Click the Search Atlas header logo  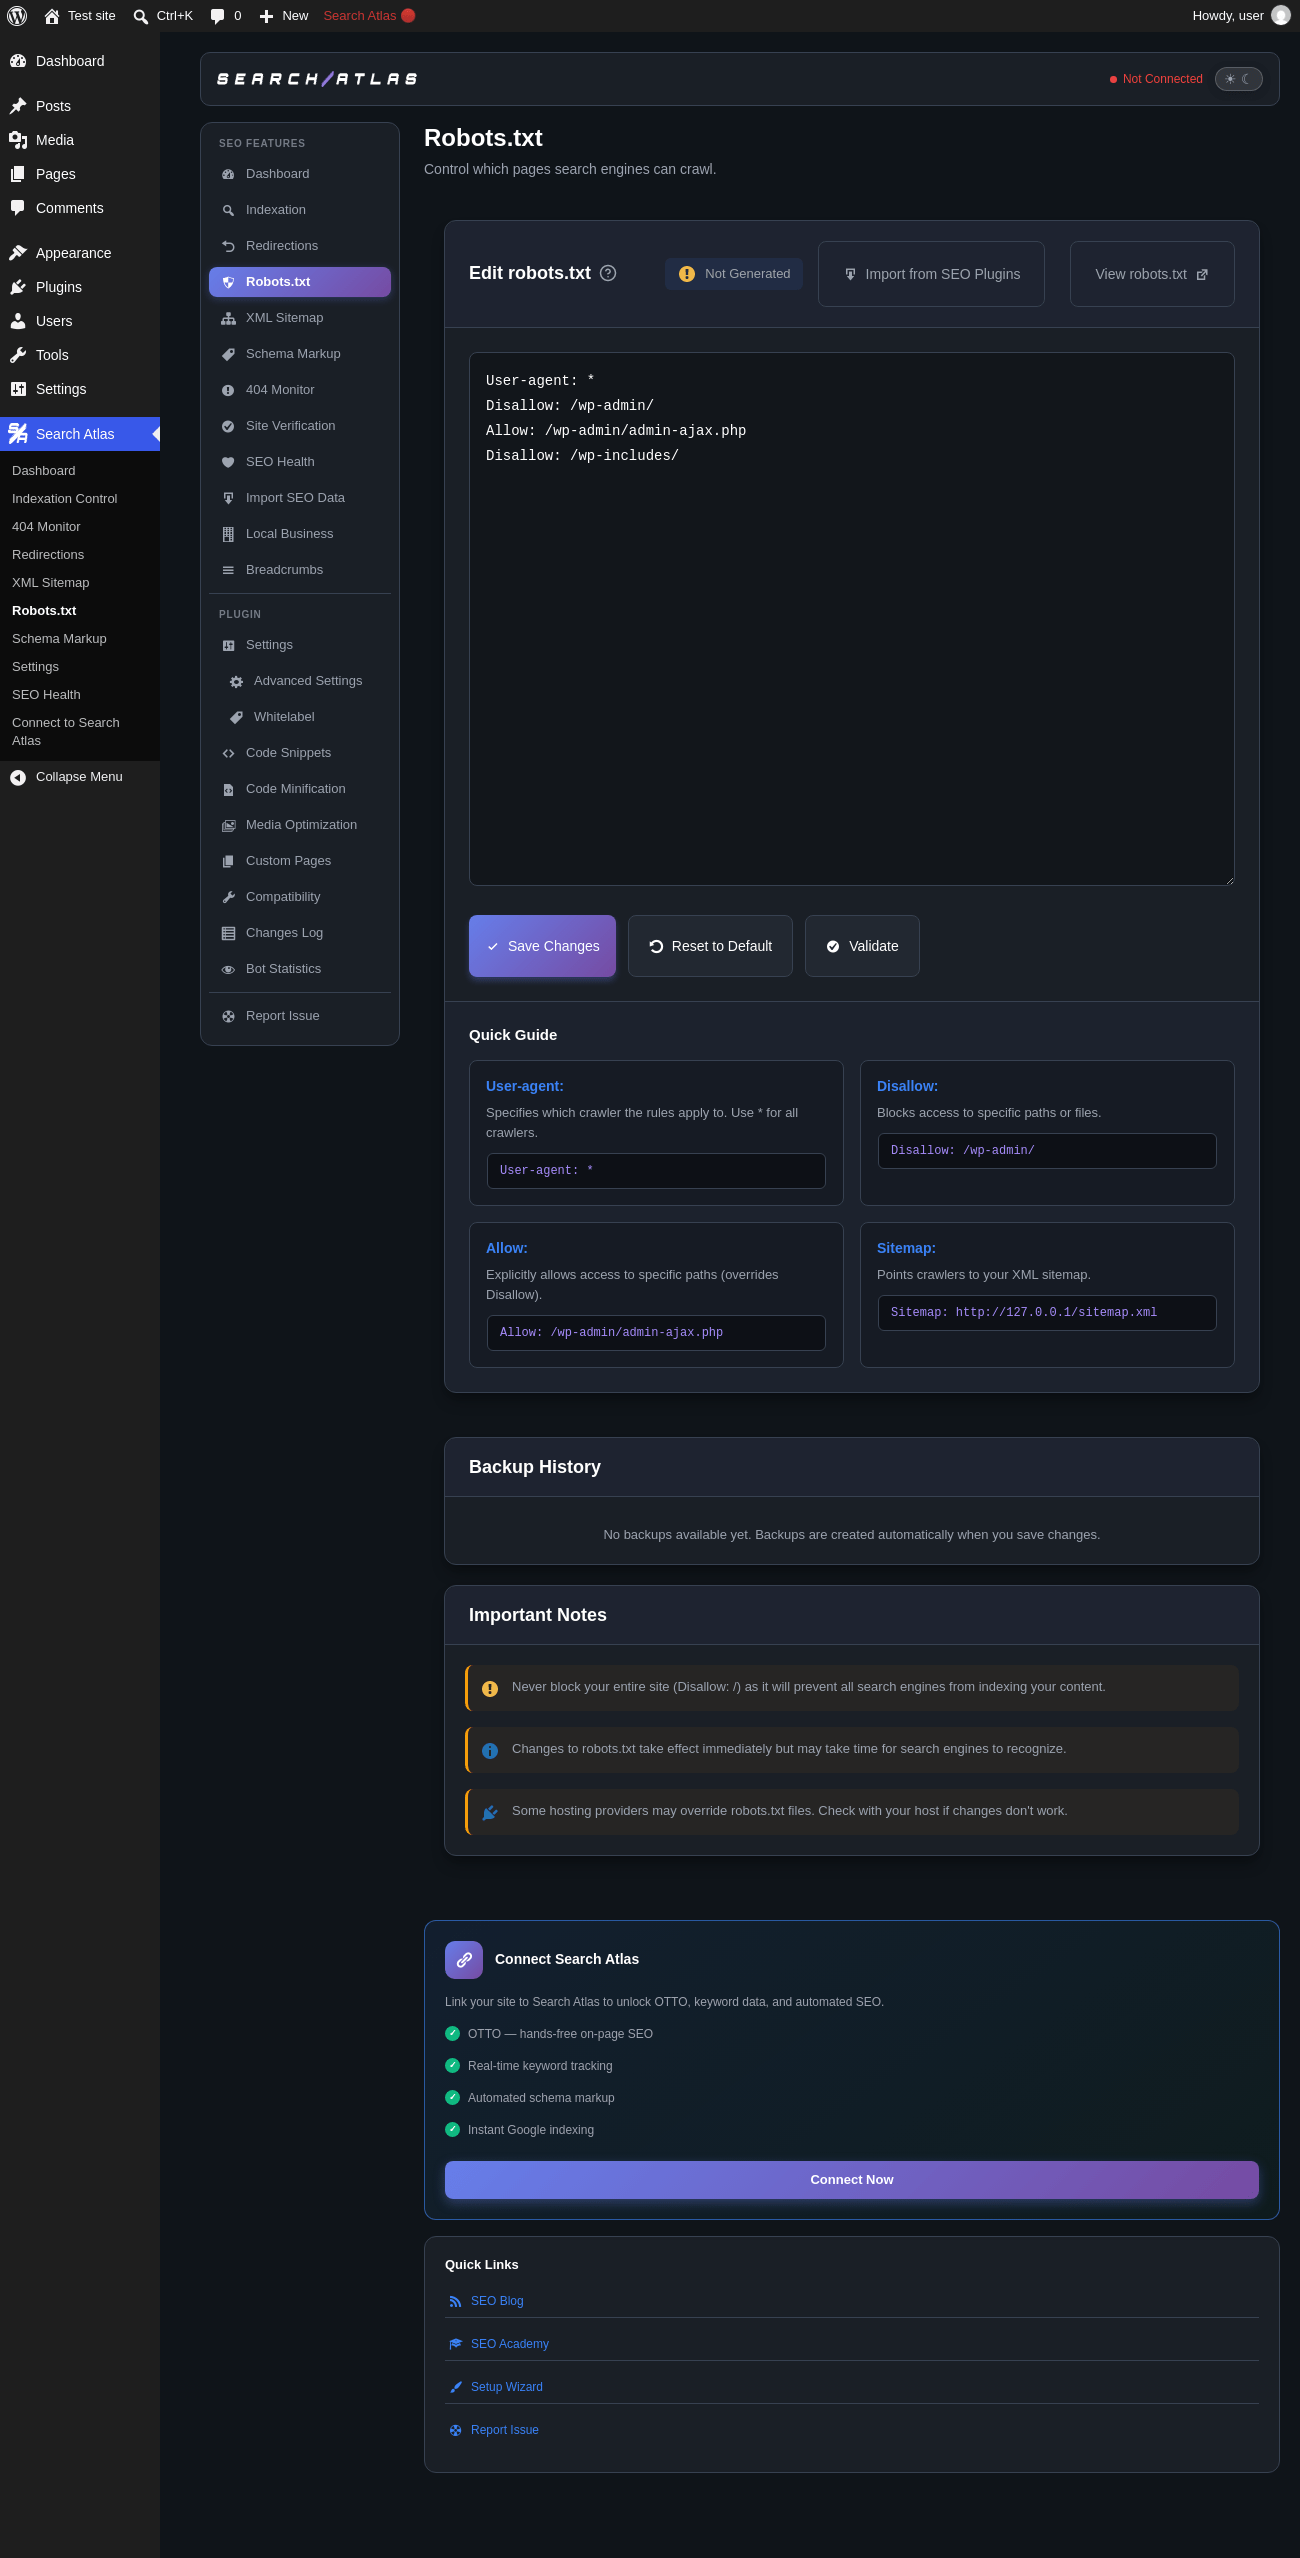317,79
